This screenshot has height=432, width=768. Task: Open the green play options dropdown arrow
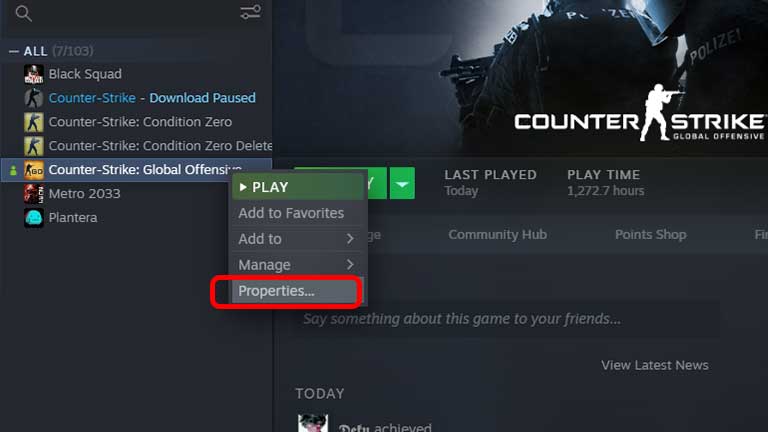[x=402, y=183]
